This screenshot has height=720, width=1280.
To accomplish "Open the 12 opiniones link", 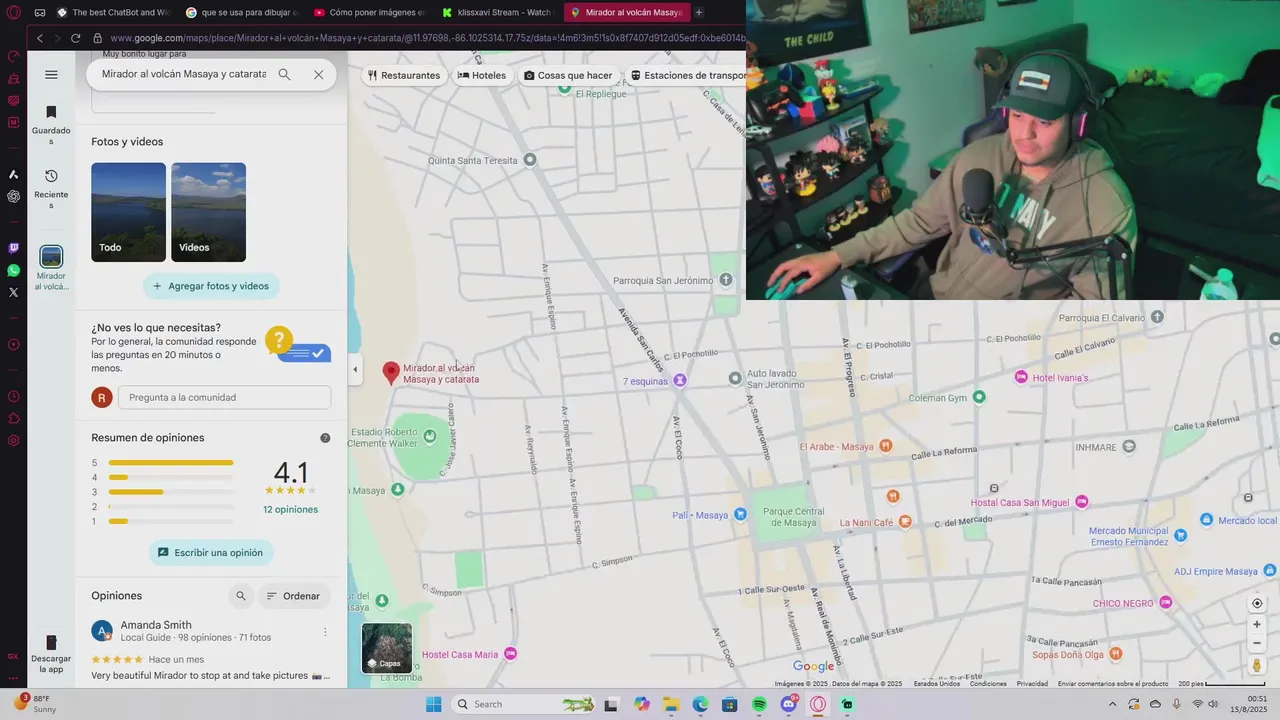I will (x=290, y=509).
